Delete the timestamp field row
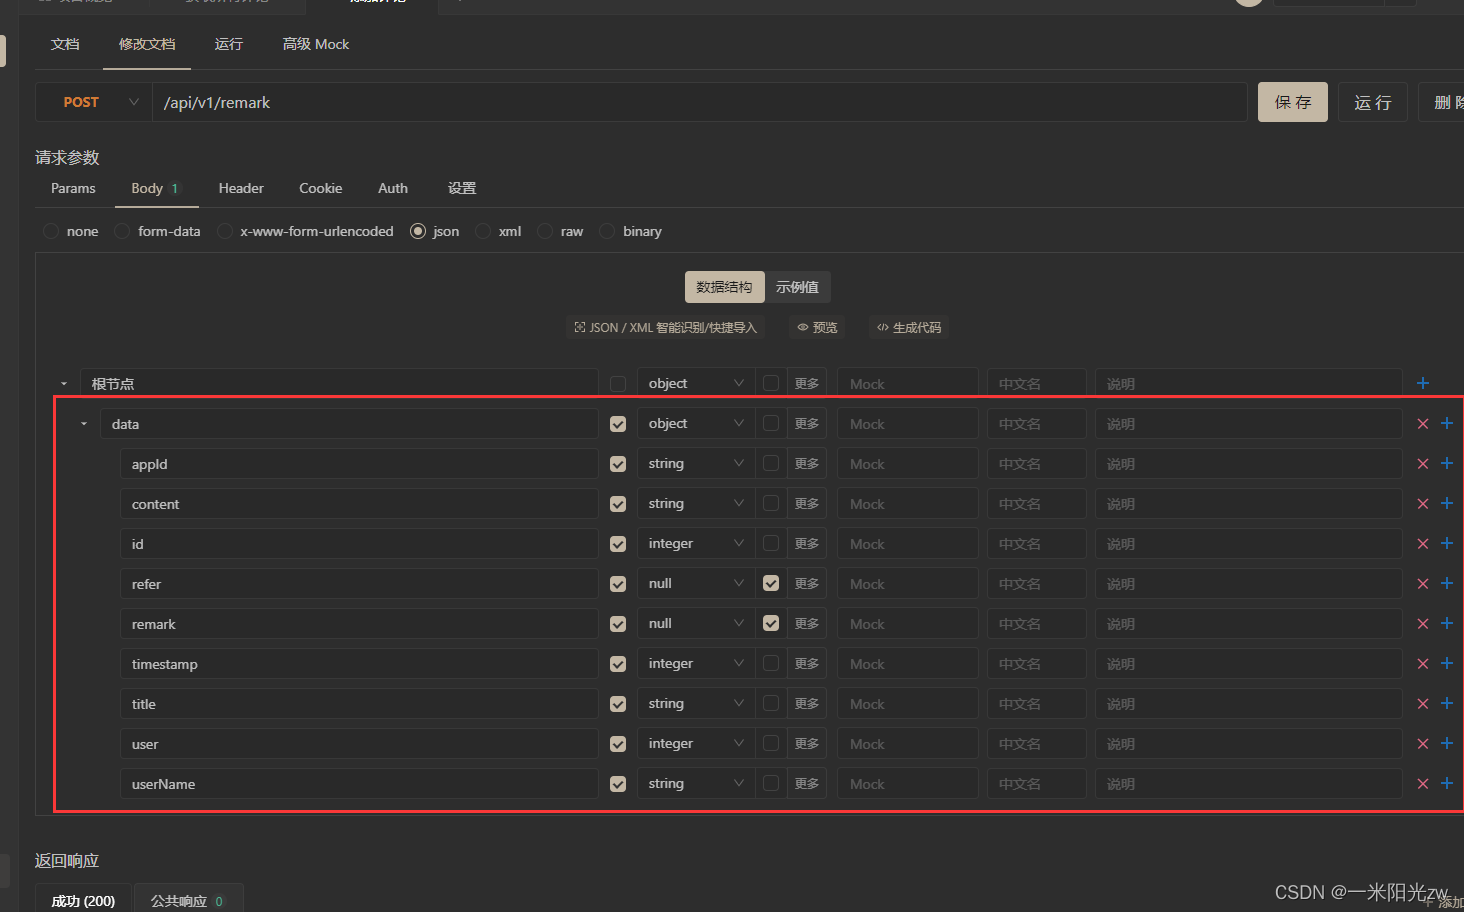 (x=1423, y=664)
